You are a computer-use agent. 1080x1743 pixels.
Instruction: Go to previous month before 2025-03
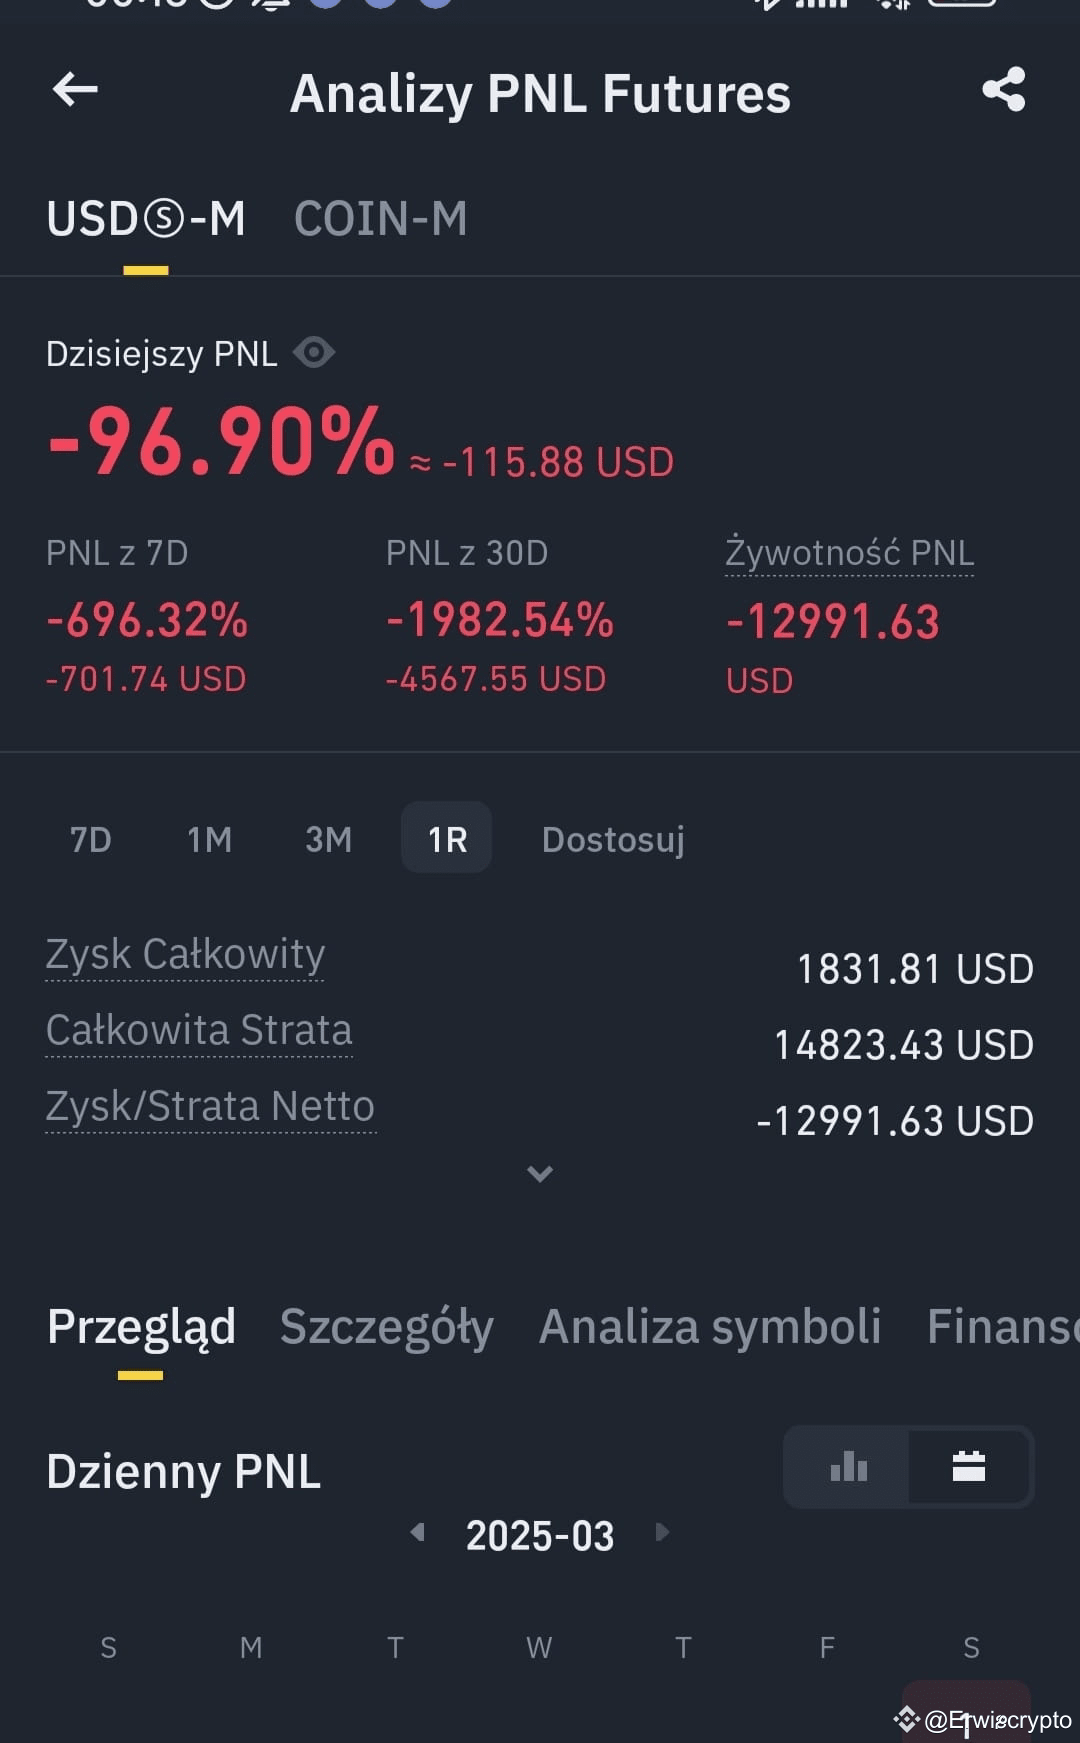(418, 1532)
